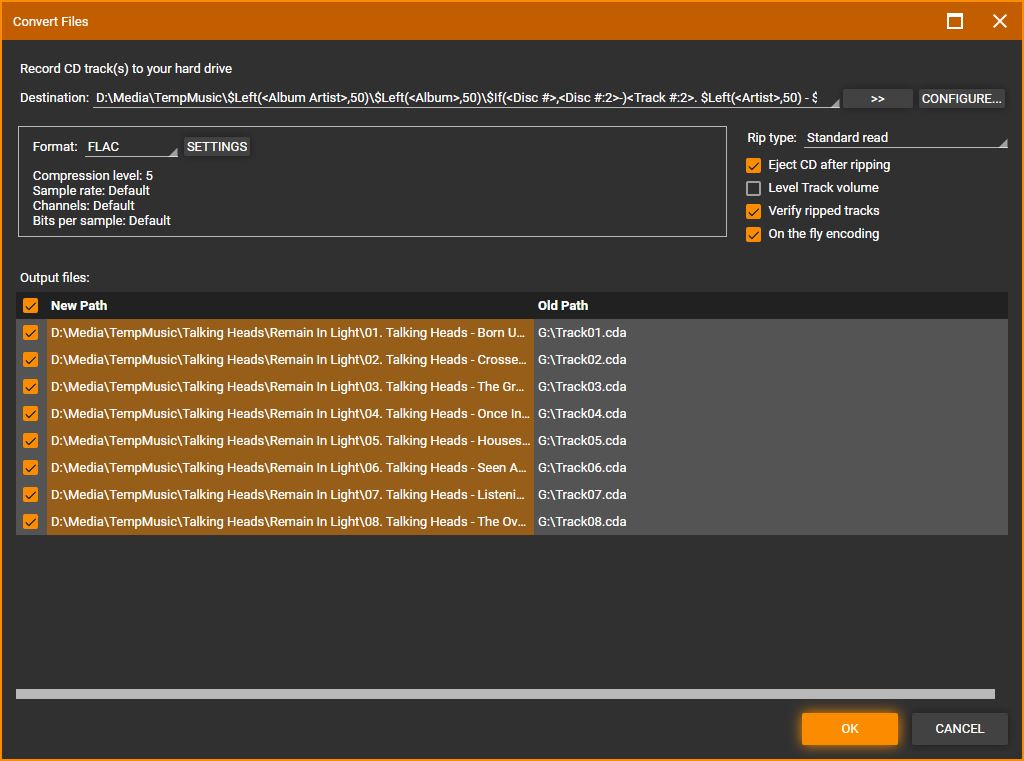Deselect track 05 Houses checkbox

click(x=31, y=441)
